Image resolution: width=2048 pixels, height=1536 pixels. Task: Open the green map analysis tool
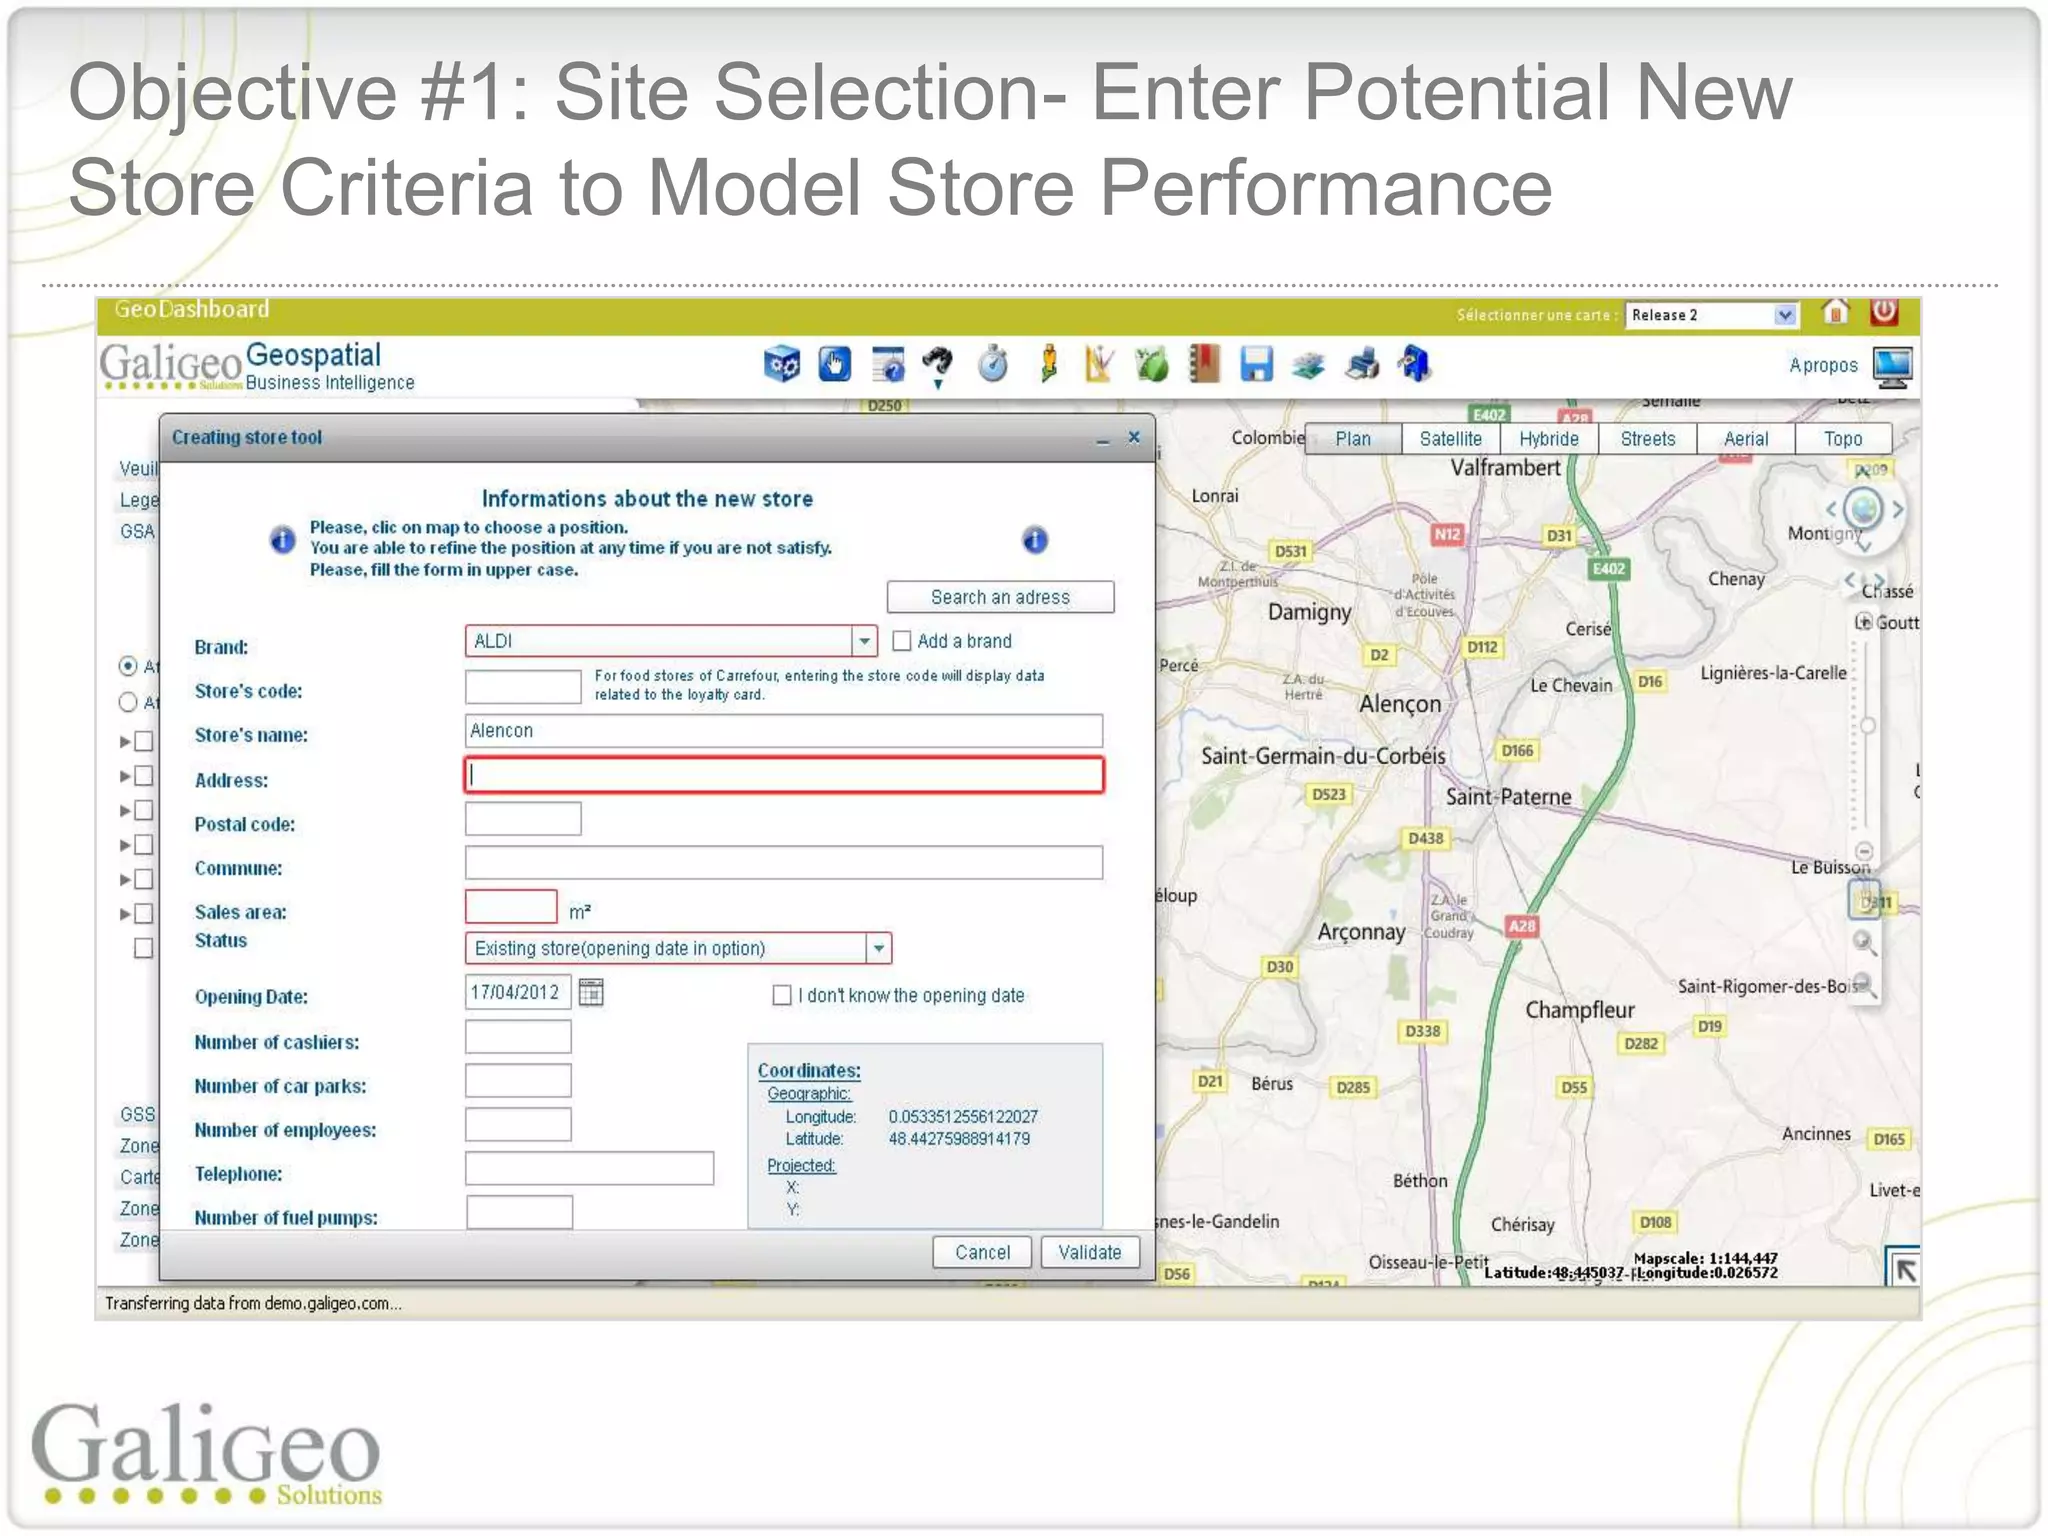click(x=1151, y=365)
